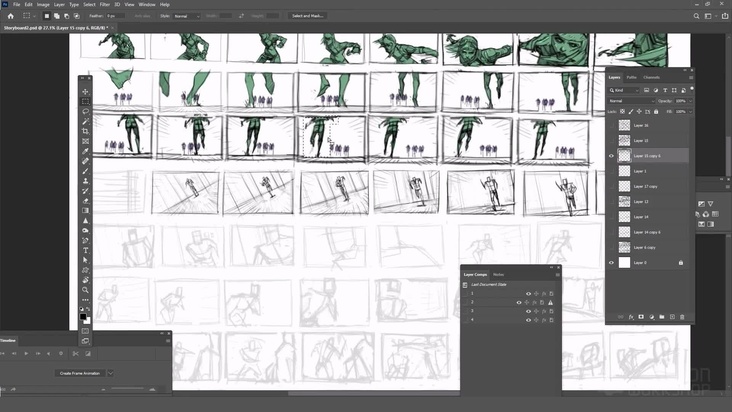Screen dimensions: 732x412
Task: Hide Layer 15 copy 6 visibility
Action: pos(611,156)
